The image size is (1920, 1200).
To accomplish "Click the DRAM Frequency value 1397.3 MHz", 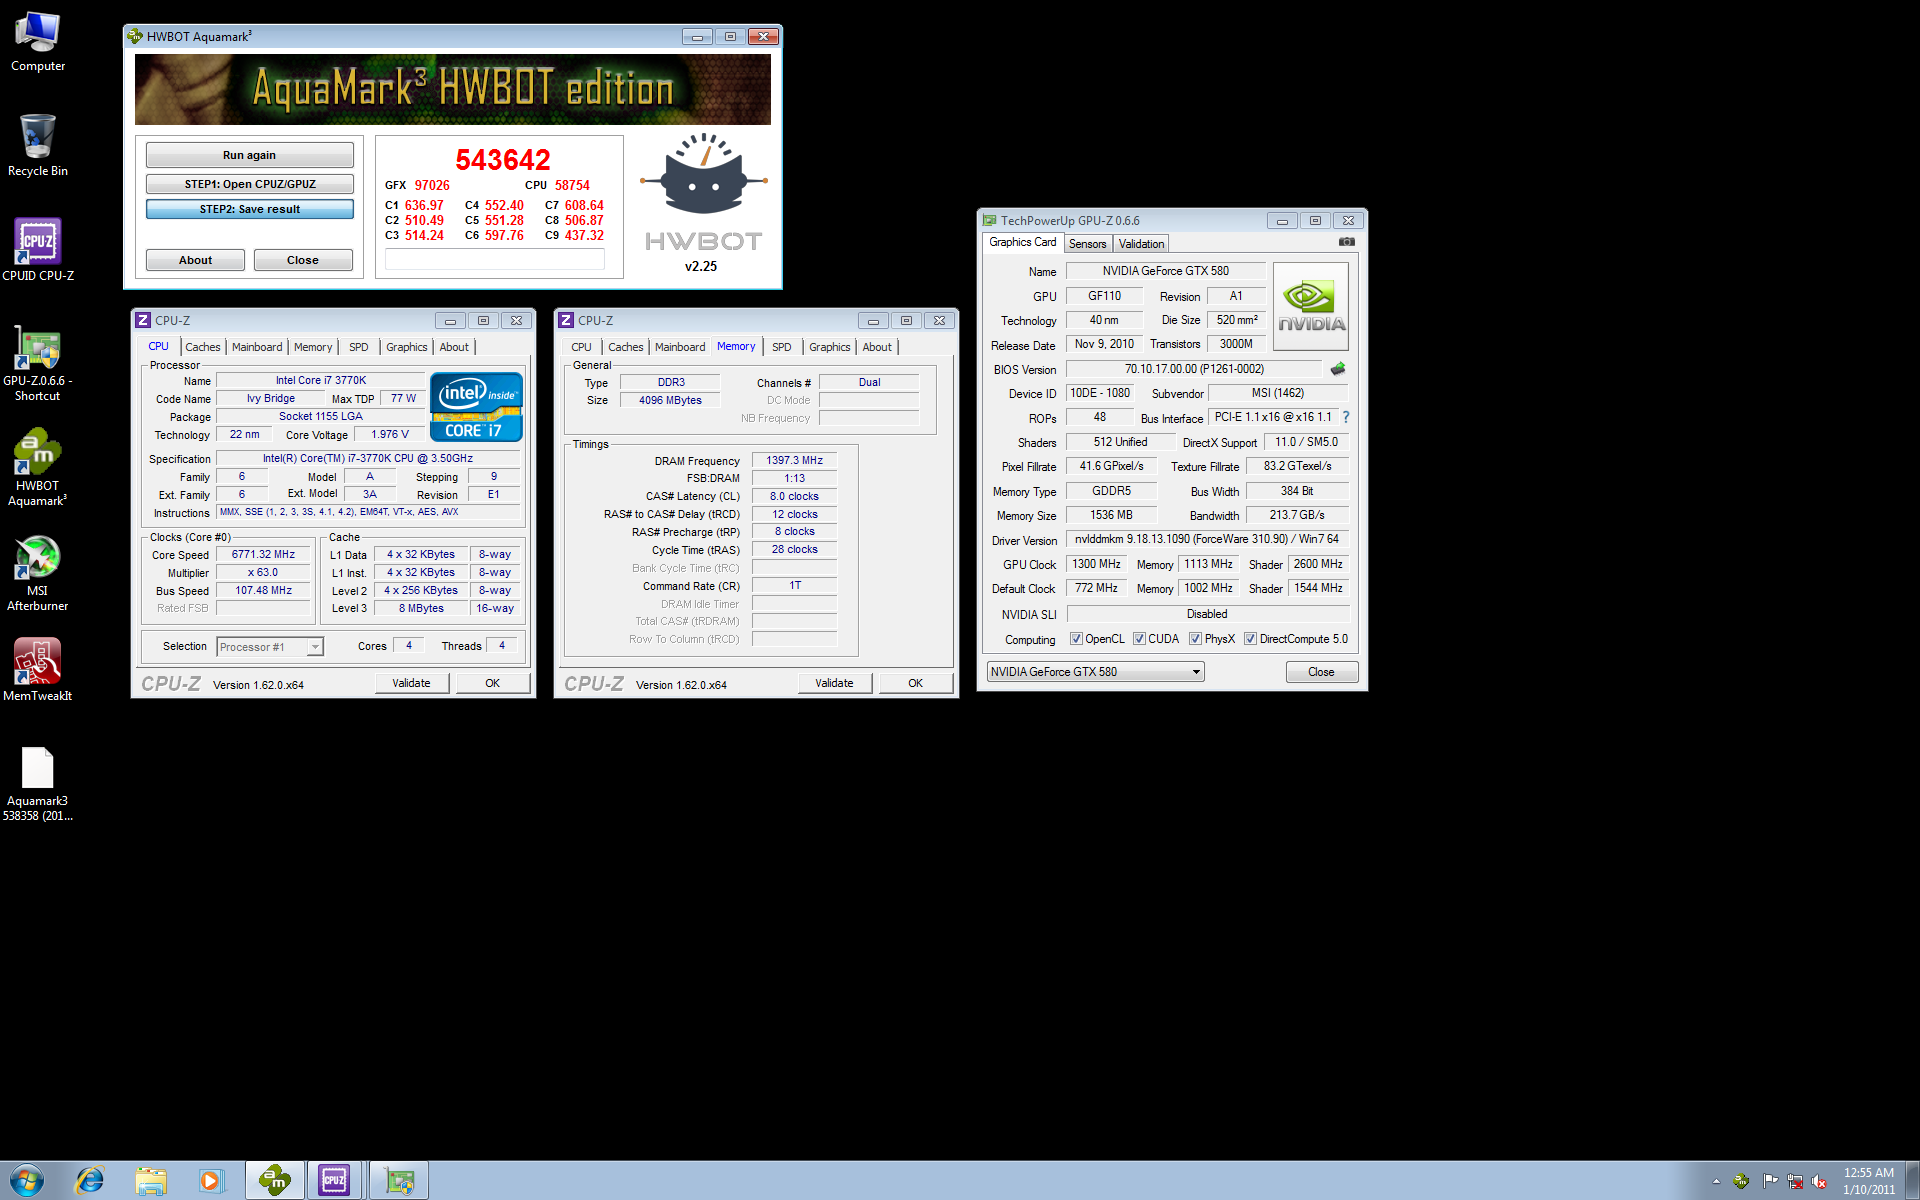I will click(x=795, y=461).
